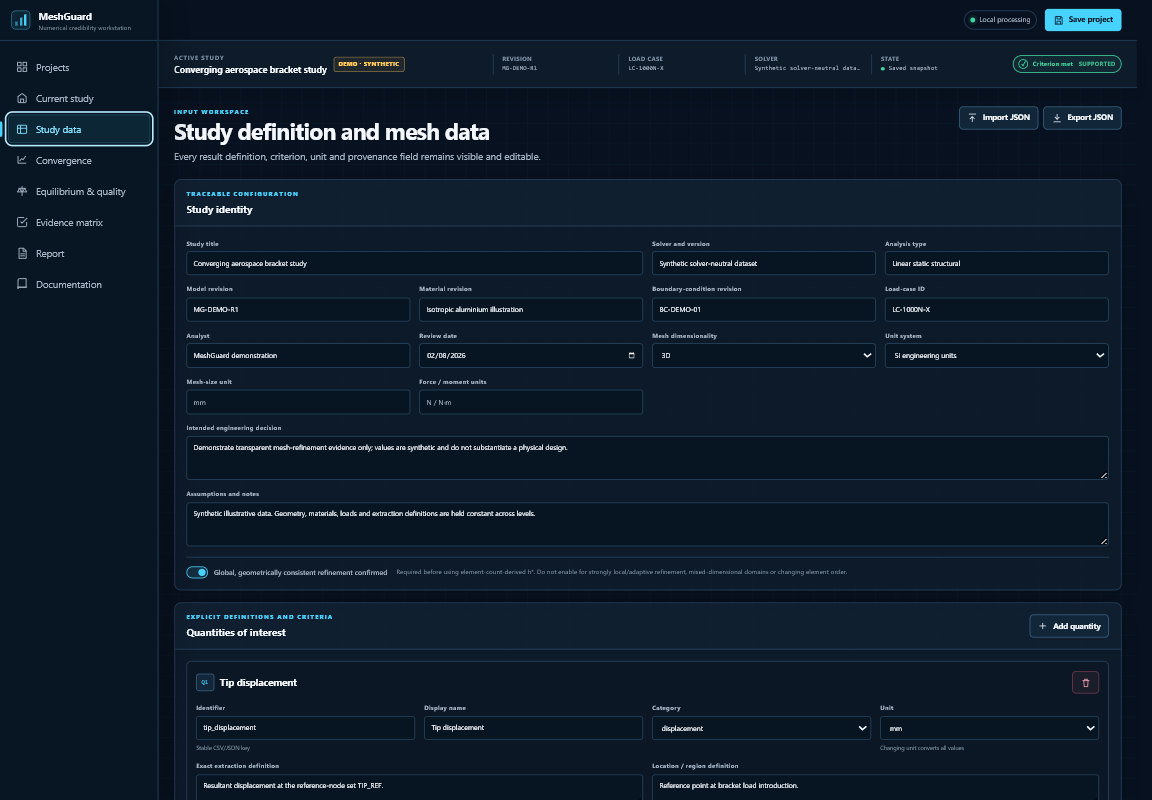The image size is (1152, 800).
Task: Click the Projects grid icon in sidebar
Action: pos(22,67)
